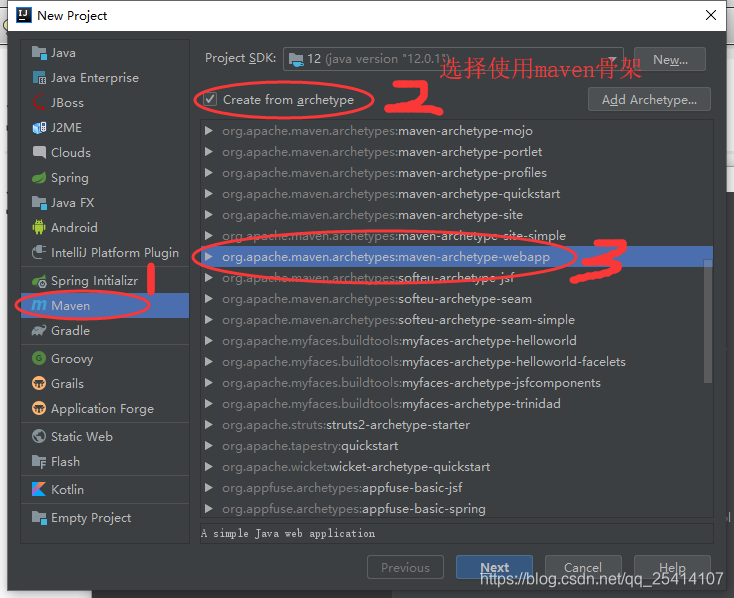Expand maven-archetype-portlet node
The height and width of the screenshot is (598, 734).
pyautogui.click(x=209, y=152)
